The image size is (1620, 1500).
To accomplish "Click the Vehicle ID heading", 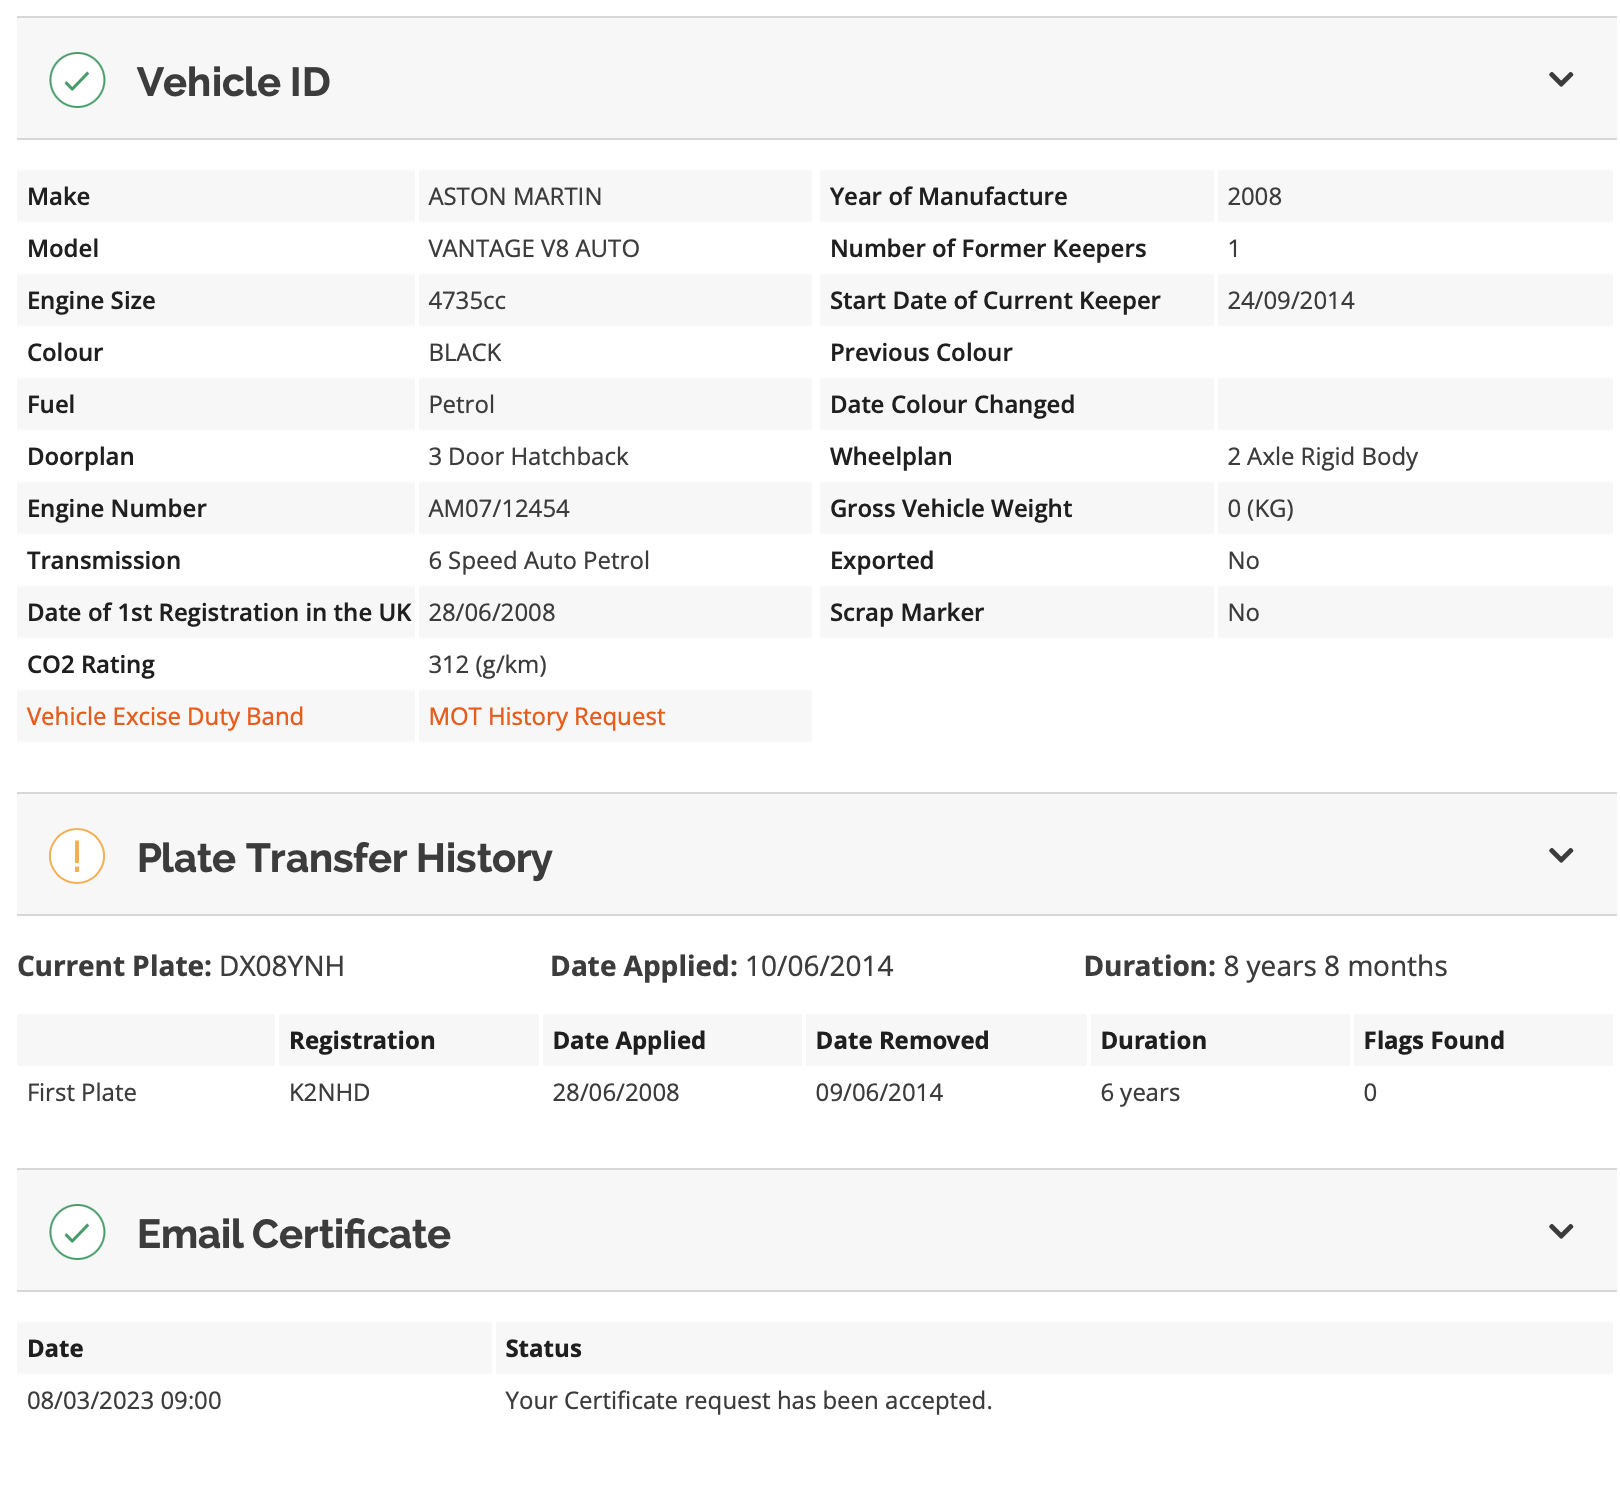I will (x=234, y=82).
